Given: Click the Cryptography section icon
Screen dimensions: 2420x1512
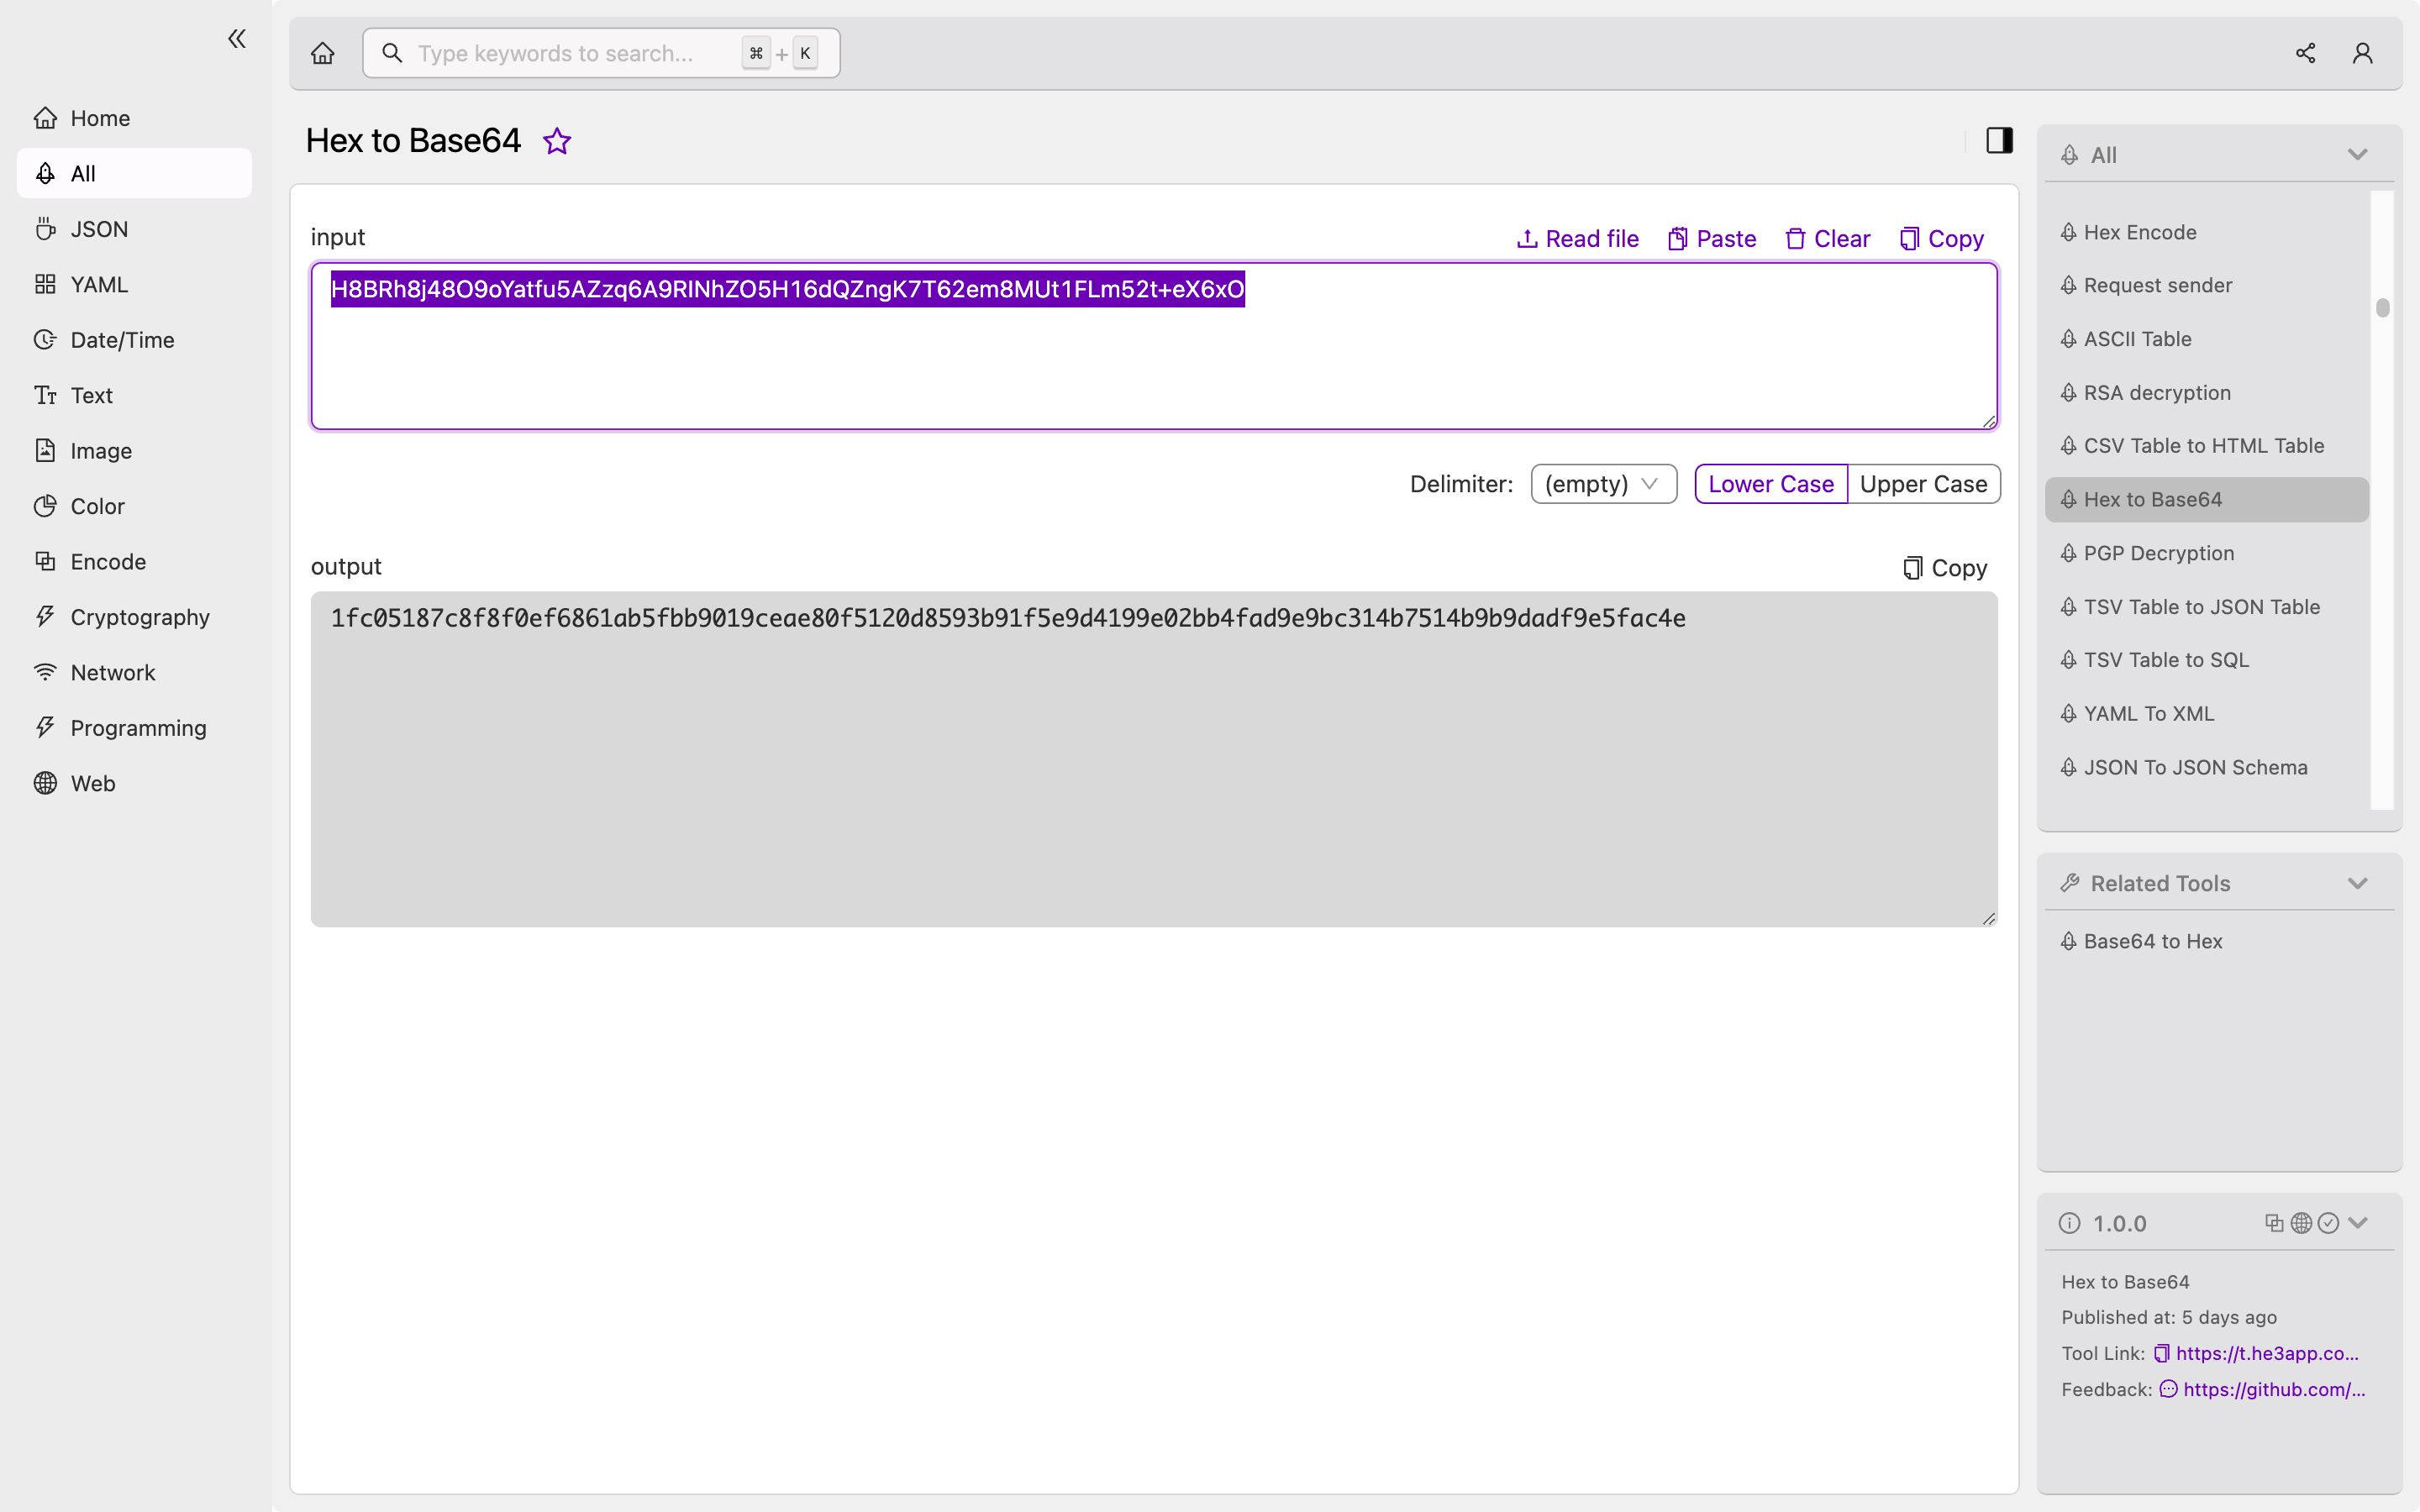Looking at the screenshot, I should (42, 617).
